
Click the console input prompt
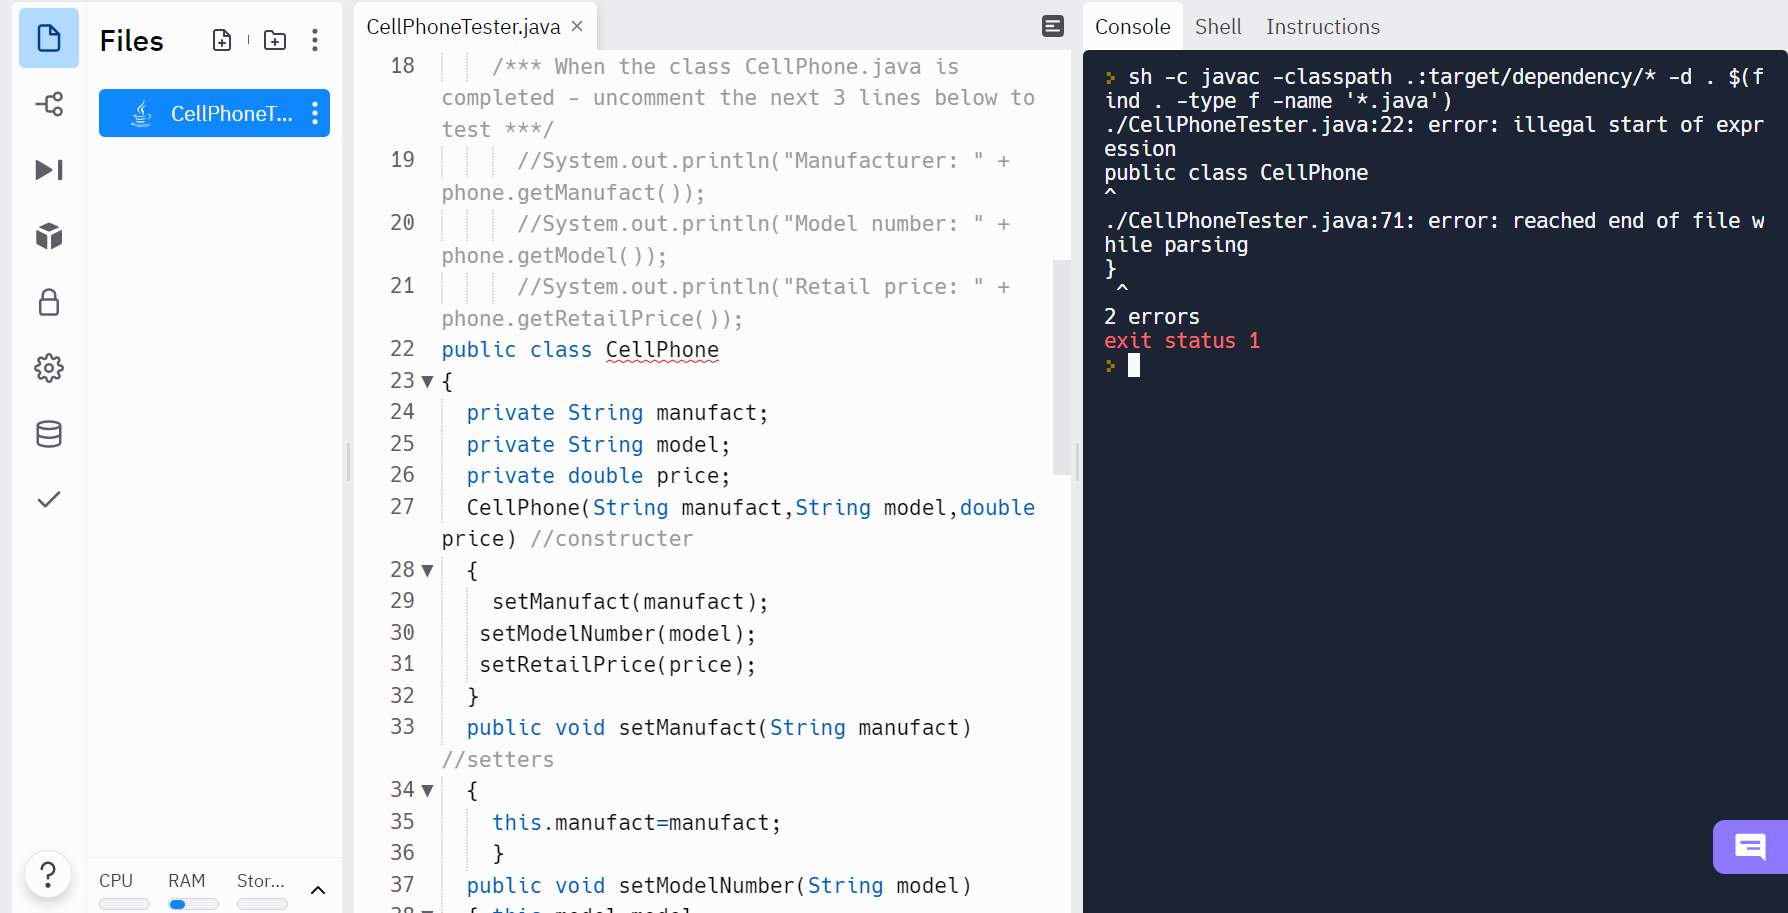pos(1133,365)
